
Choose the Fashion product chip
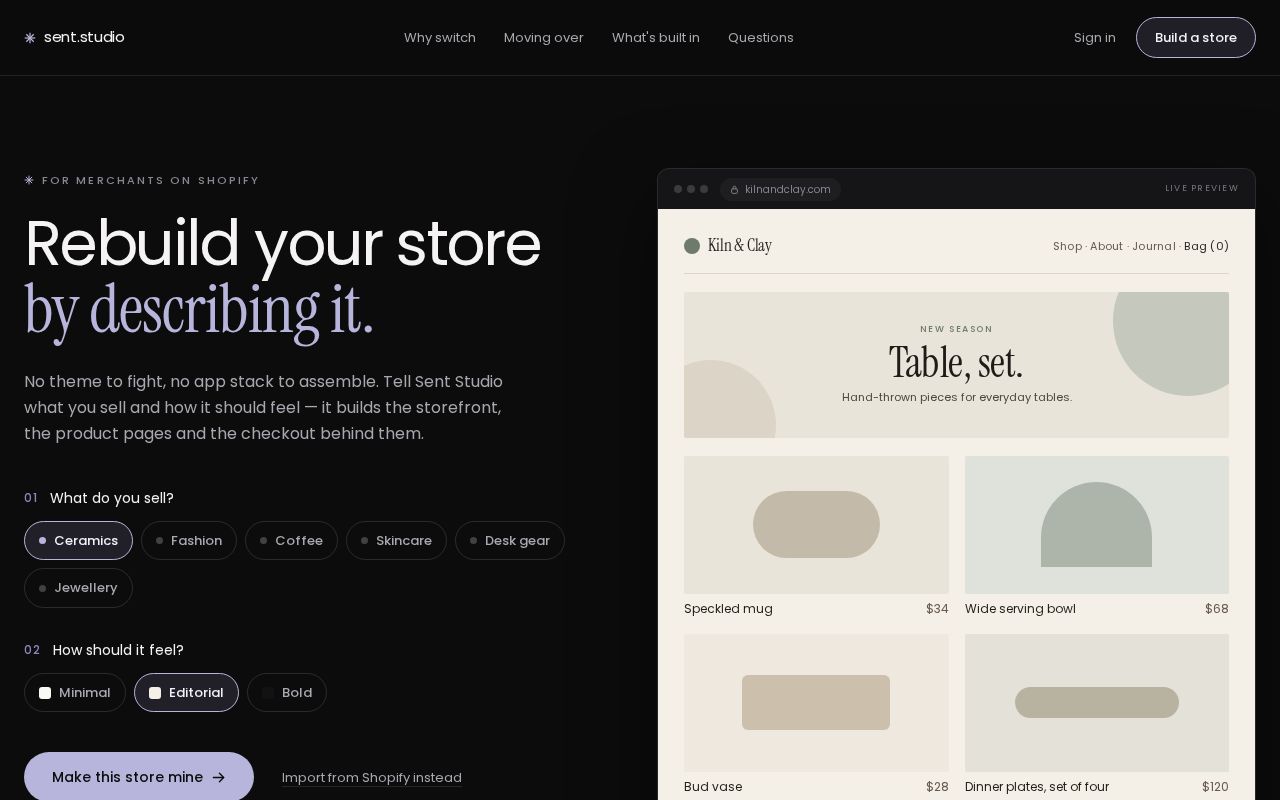coord(189,541)
